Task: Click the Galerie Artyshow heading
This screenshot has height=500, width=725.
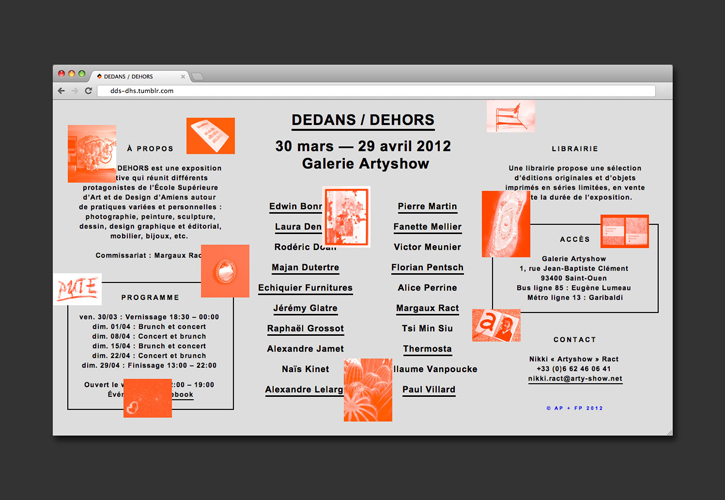Action: (365, 164)
